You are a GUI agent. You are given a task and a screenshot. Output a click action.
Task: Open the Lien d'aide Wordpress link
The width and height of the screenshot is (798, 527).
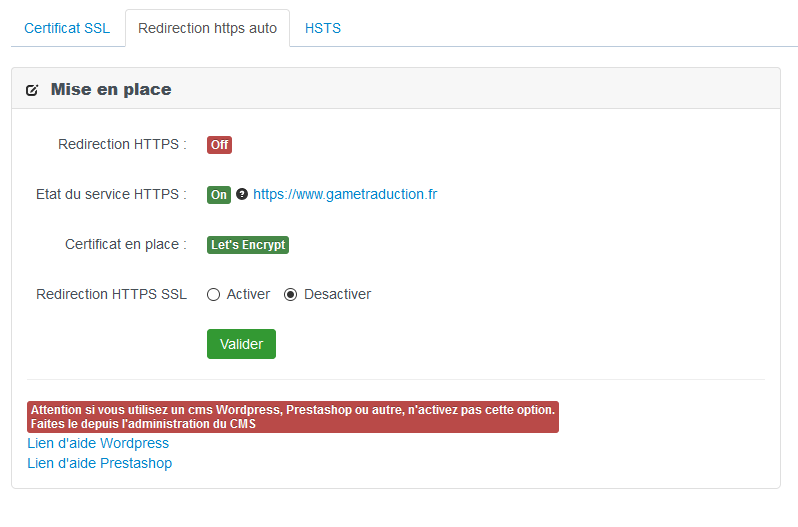click(98, 443)
